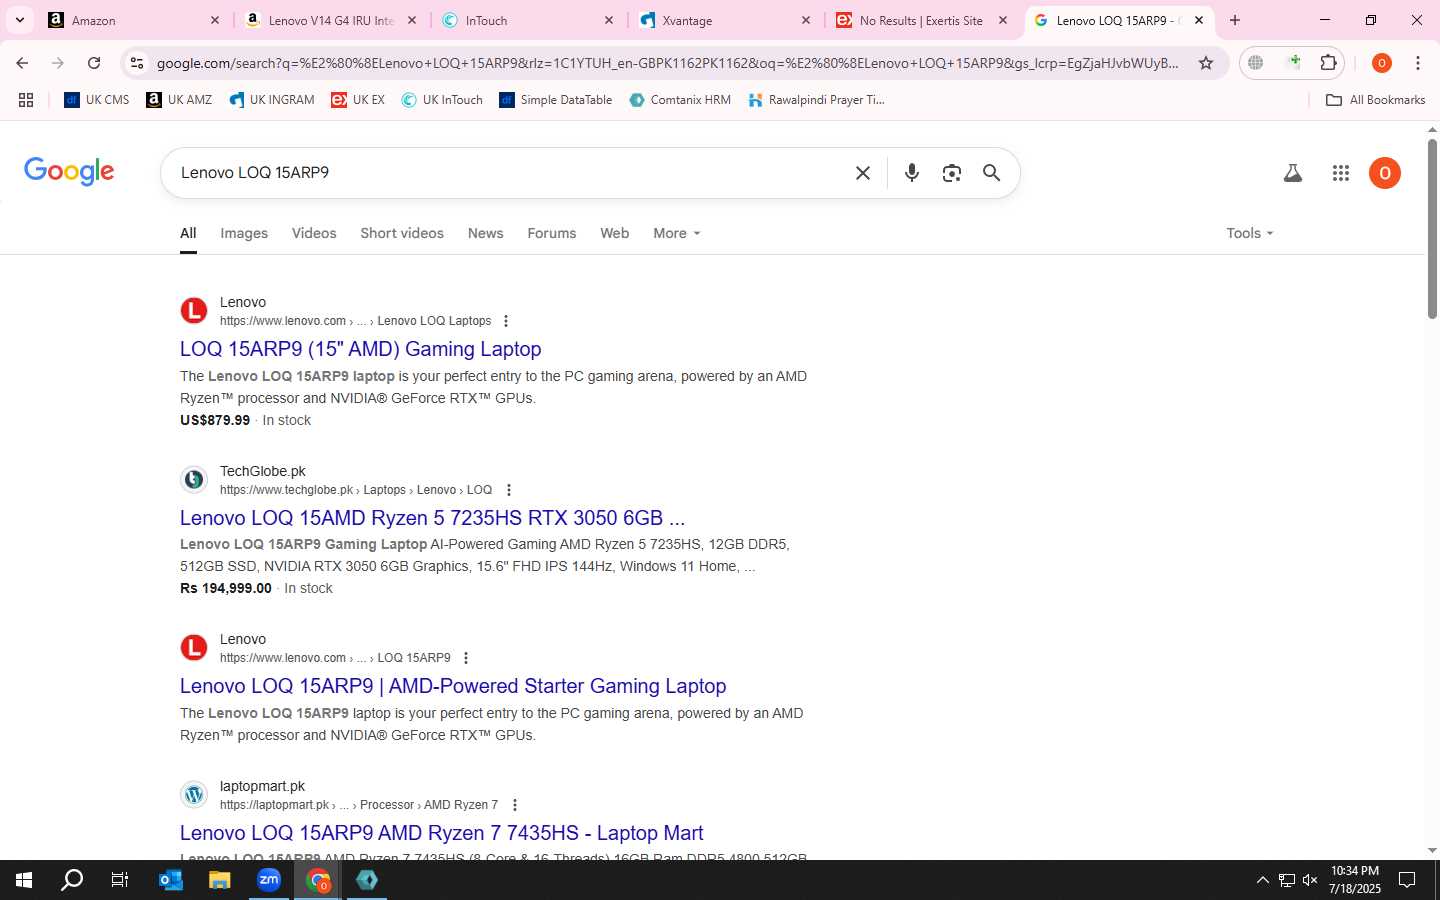Select the News search filter
1440x900 pixels.
[485, 233]
